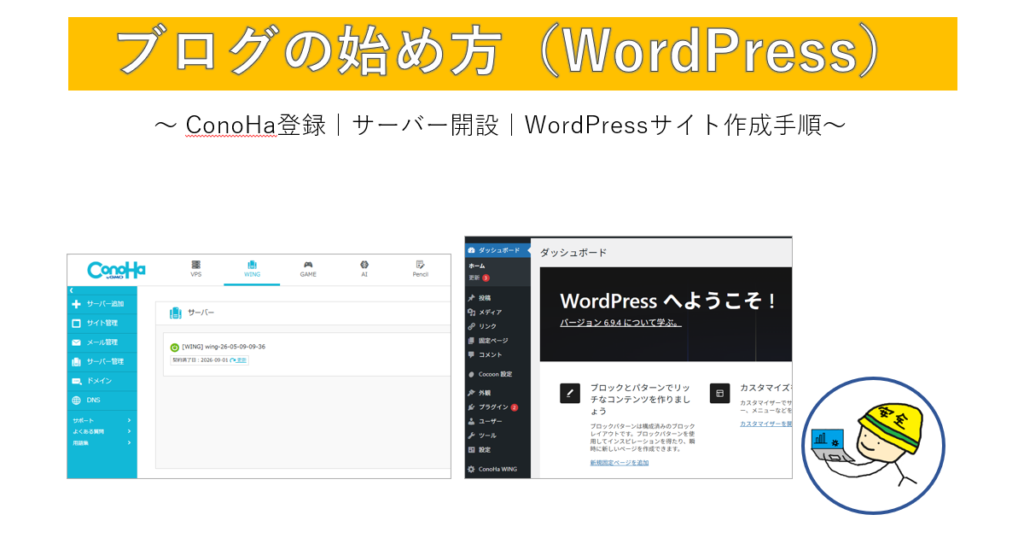Click the layout icon beside カスタマイズ

coord(720,394)
